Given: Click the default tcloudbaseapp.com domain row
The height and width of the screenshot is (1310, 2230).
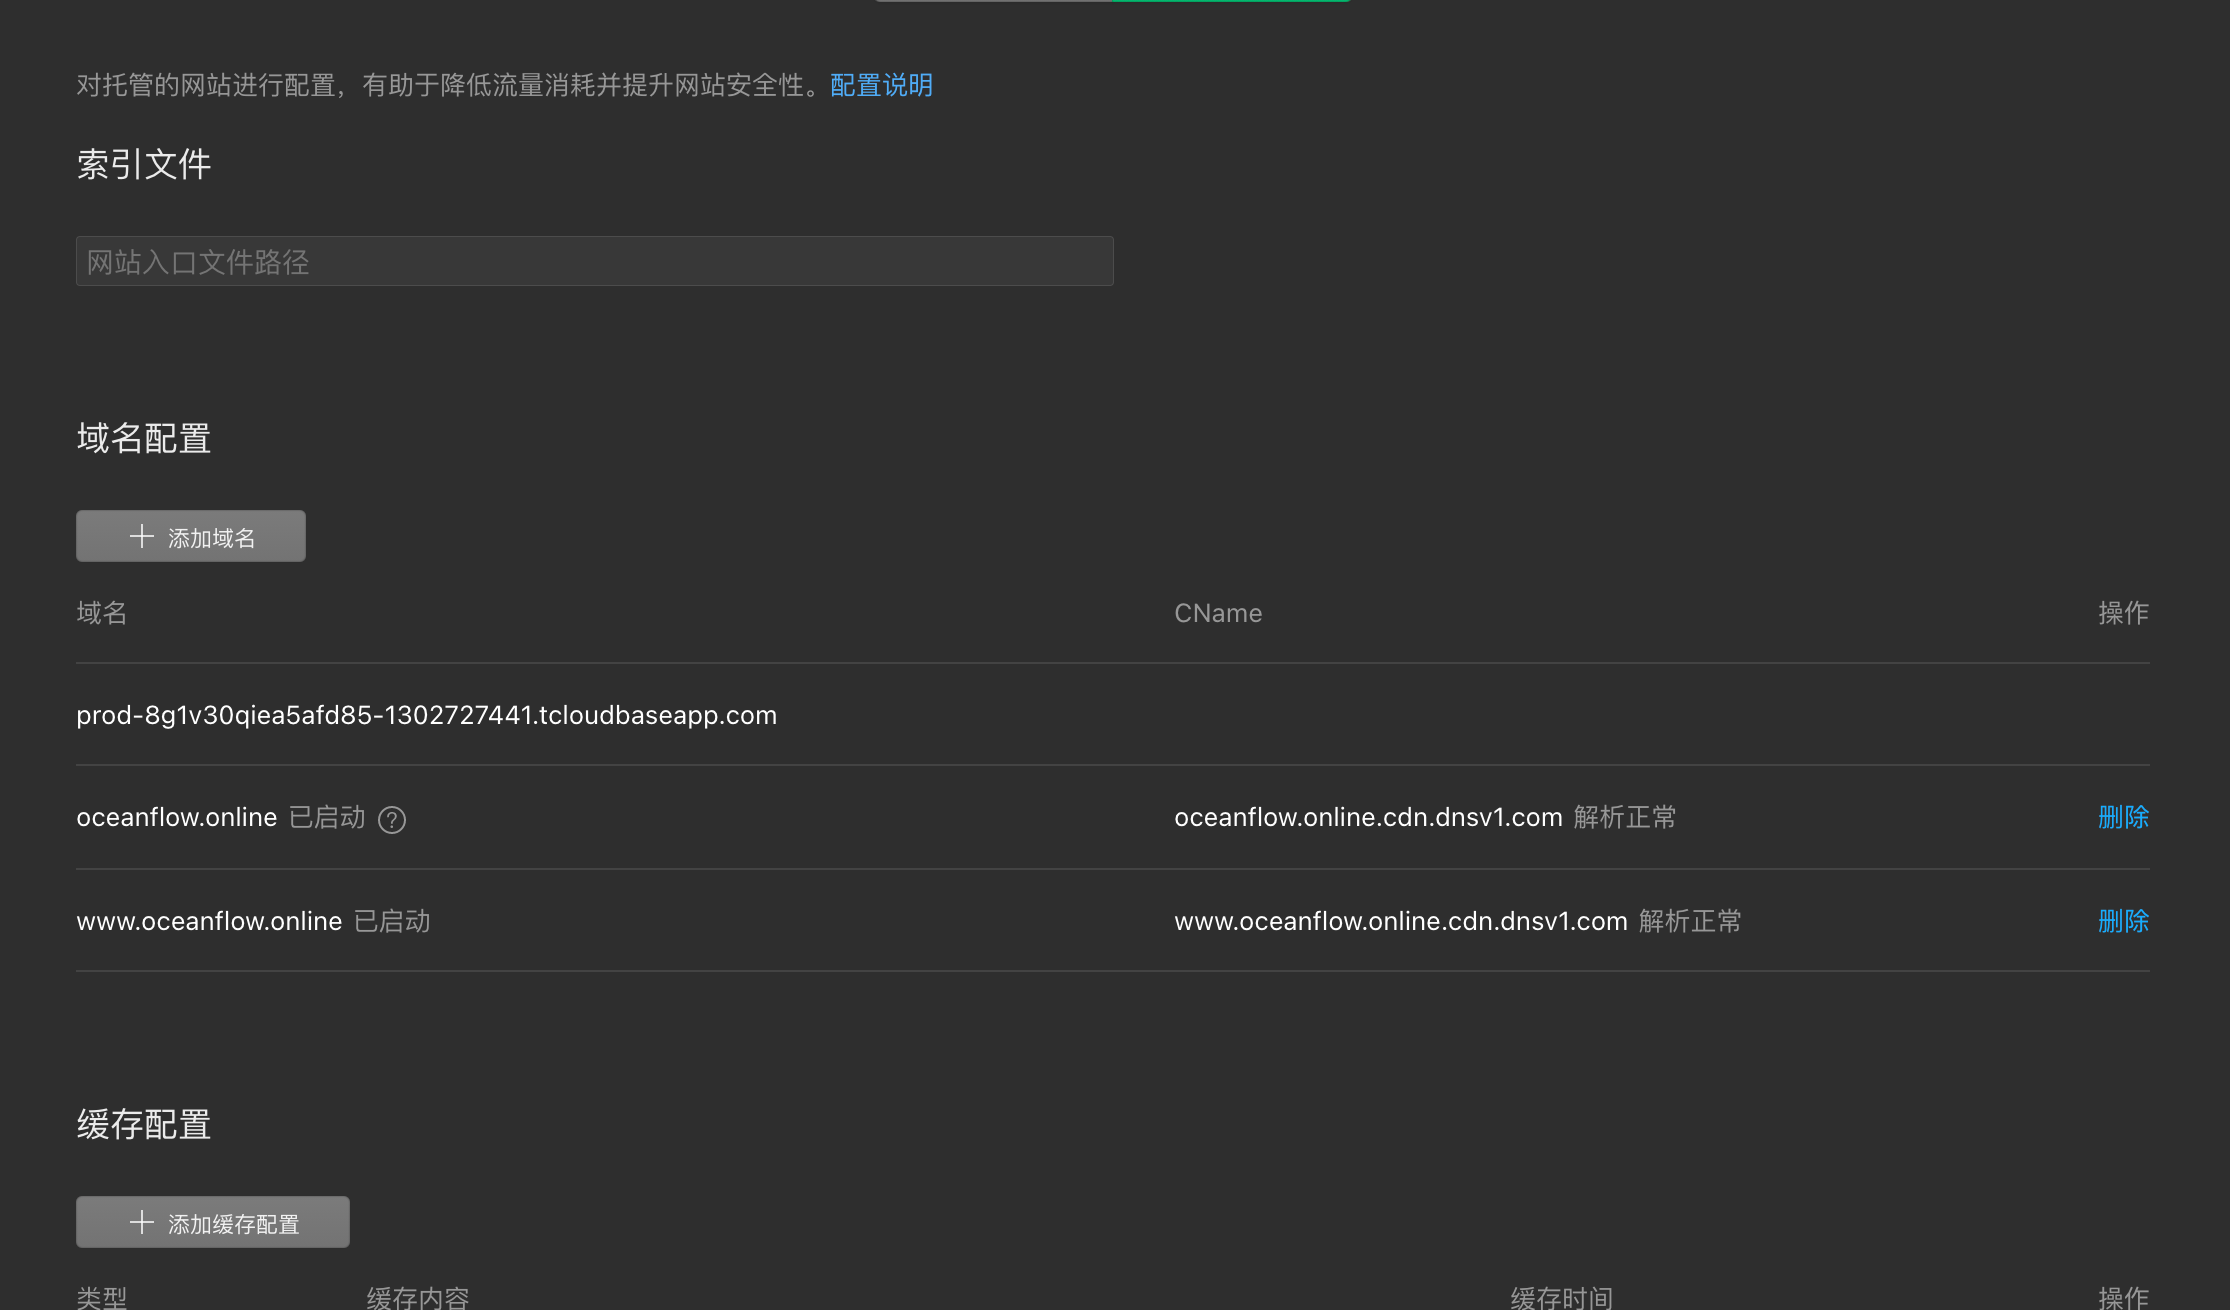Looking at the screenshot, I should [x=426, y=716].
